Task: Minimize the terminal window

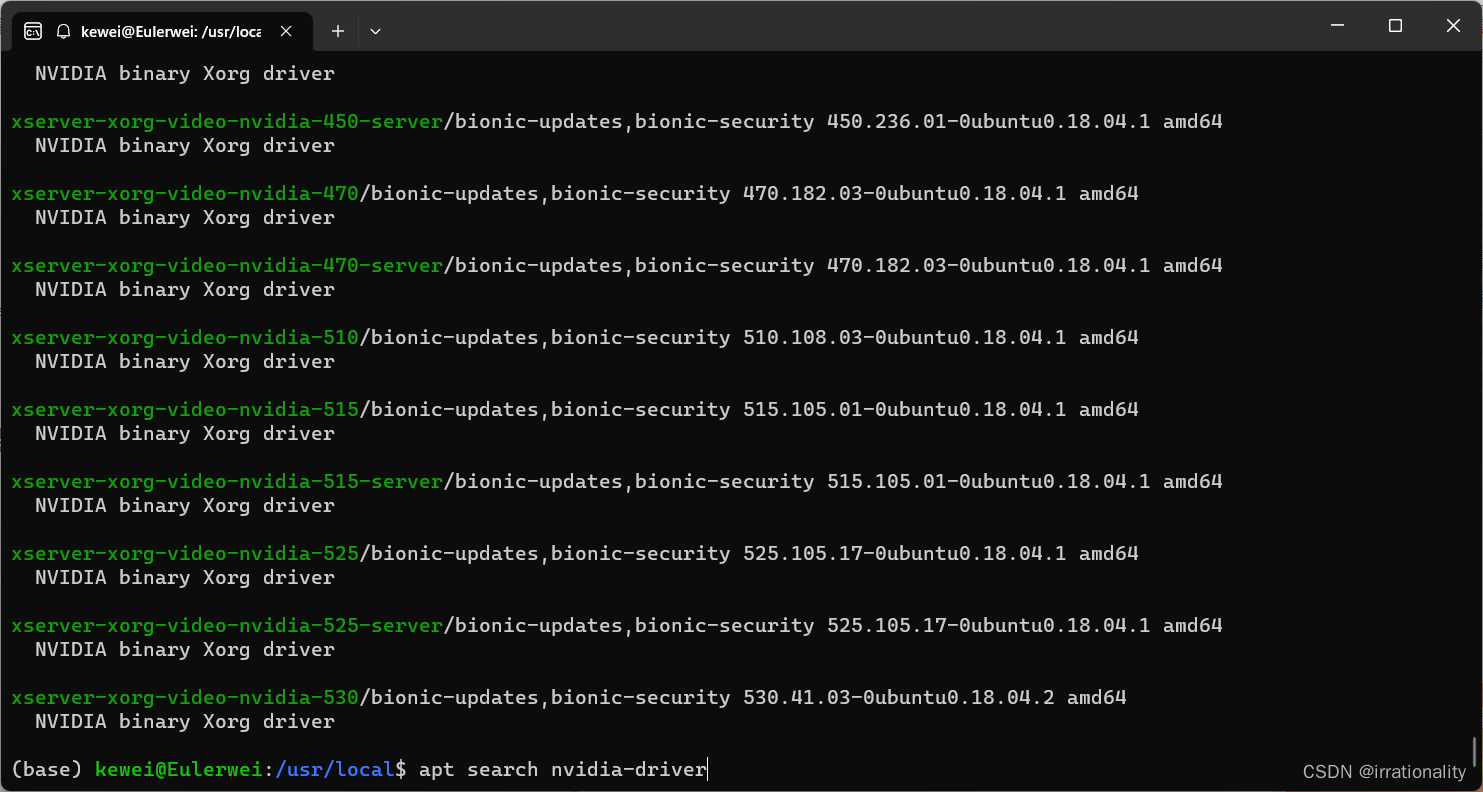Action: coord(1337,25)
